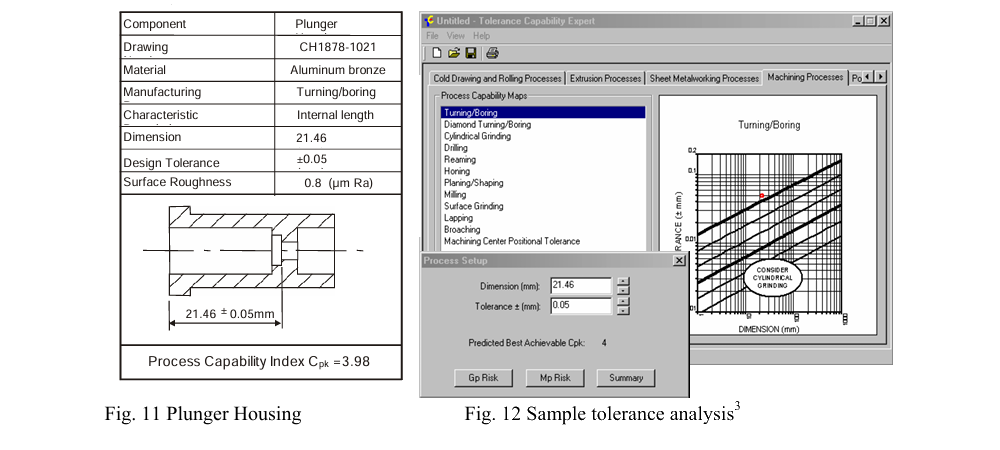Select Drilling in the process list

pyautogui.click(x=455, y=148)
